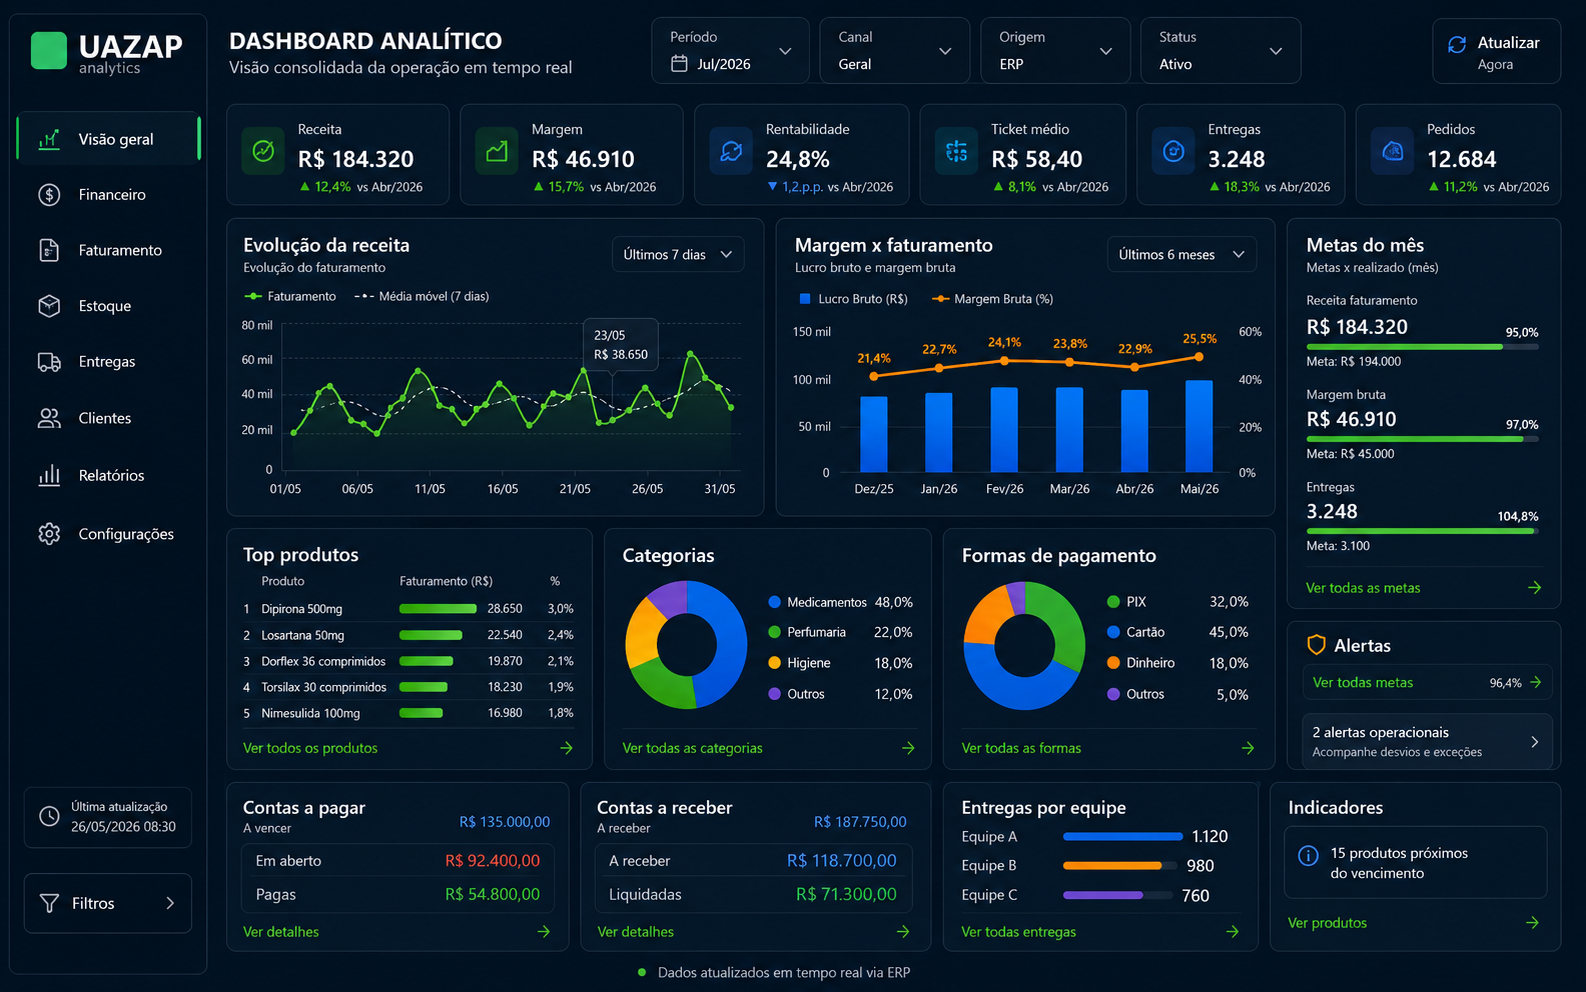Click the Filtros funnel icon
This screenshot has height=992, width=1586.
coord(49,903)
